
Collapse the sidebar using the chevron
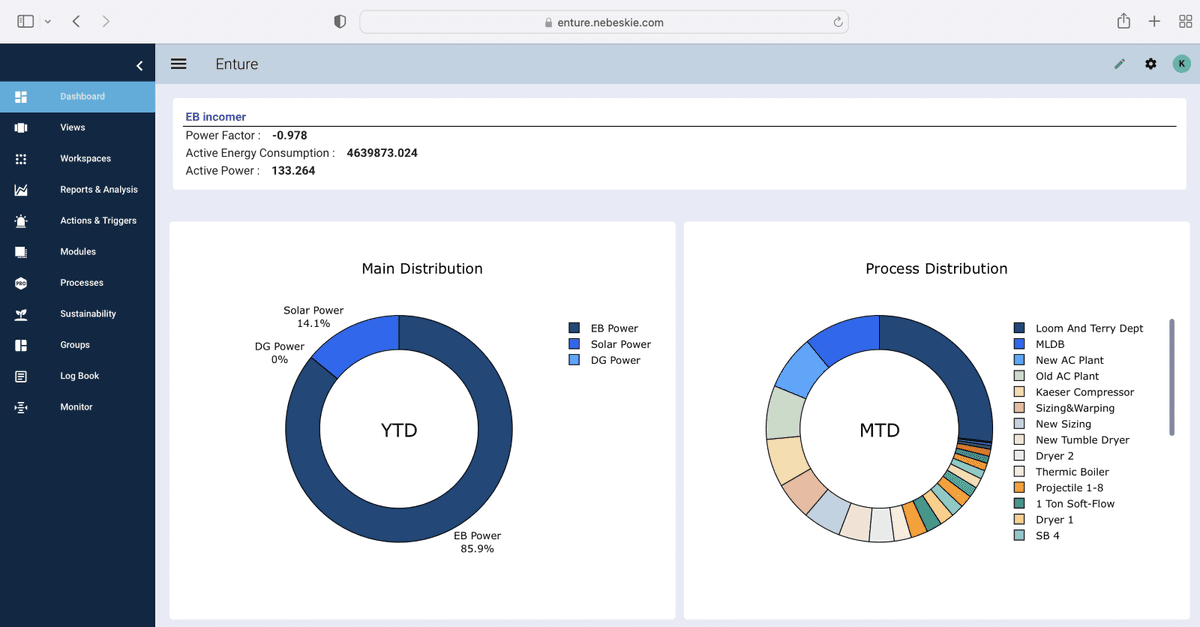pyautogui.click(x=139, y=65)
